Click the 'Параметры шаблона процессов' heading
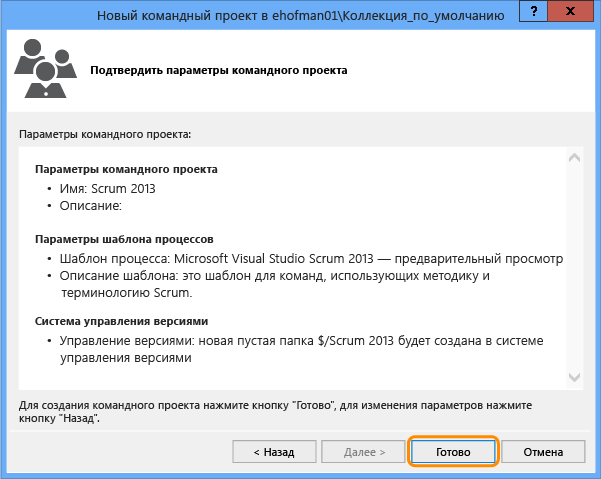The height and width of the screenshot is (479, 601). point(124,239)
